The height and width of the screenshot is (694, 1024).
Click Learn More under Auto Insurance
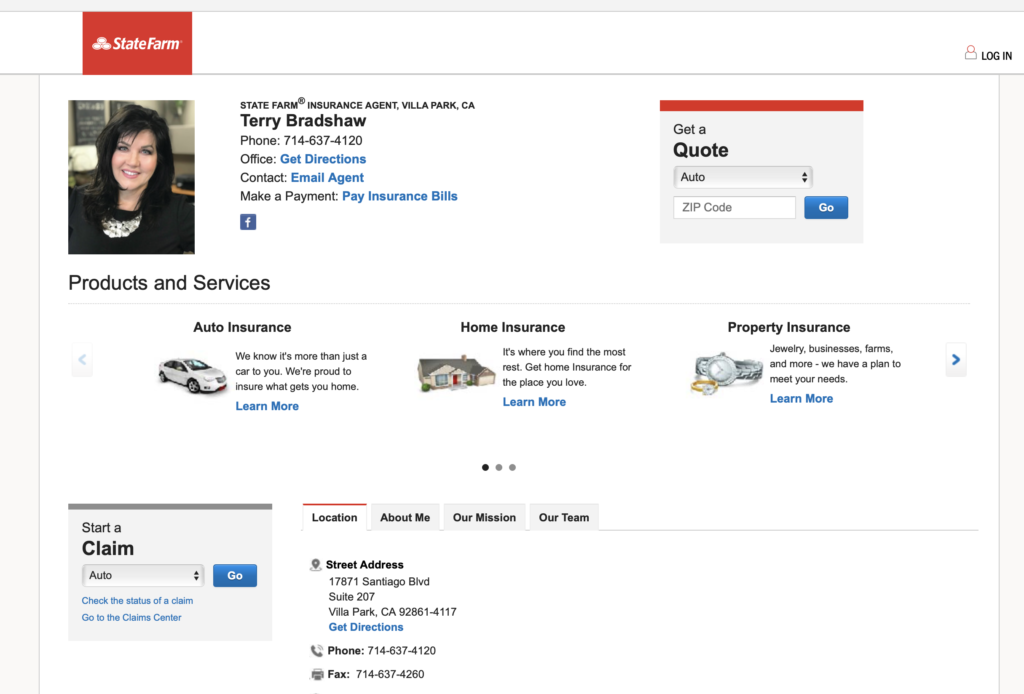coord(267,406)
